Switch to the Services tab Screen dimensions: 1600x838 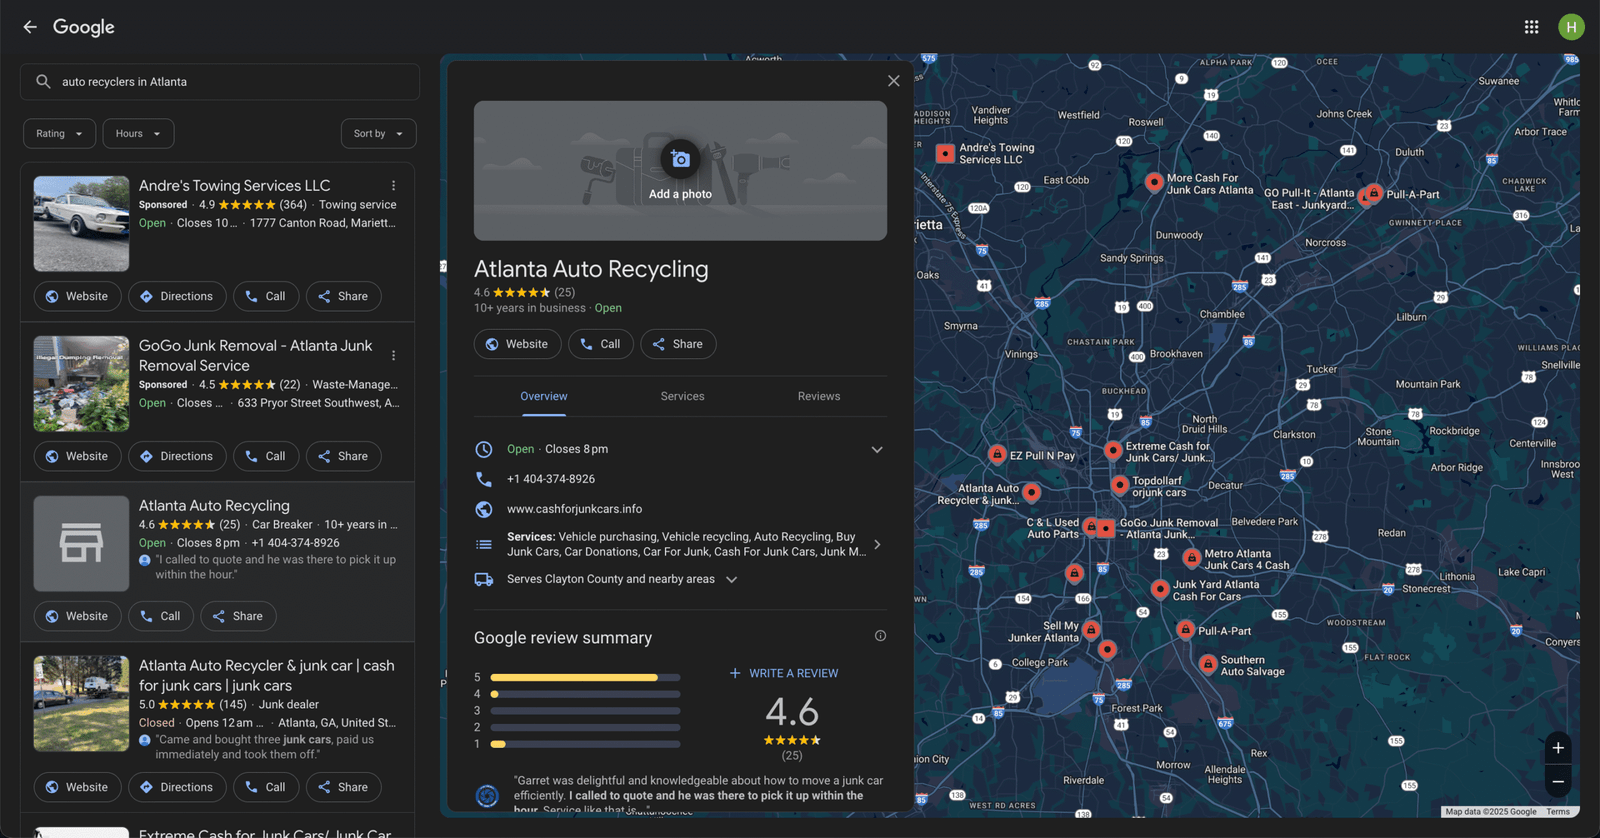coord(682,396)
